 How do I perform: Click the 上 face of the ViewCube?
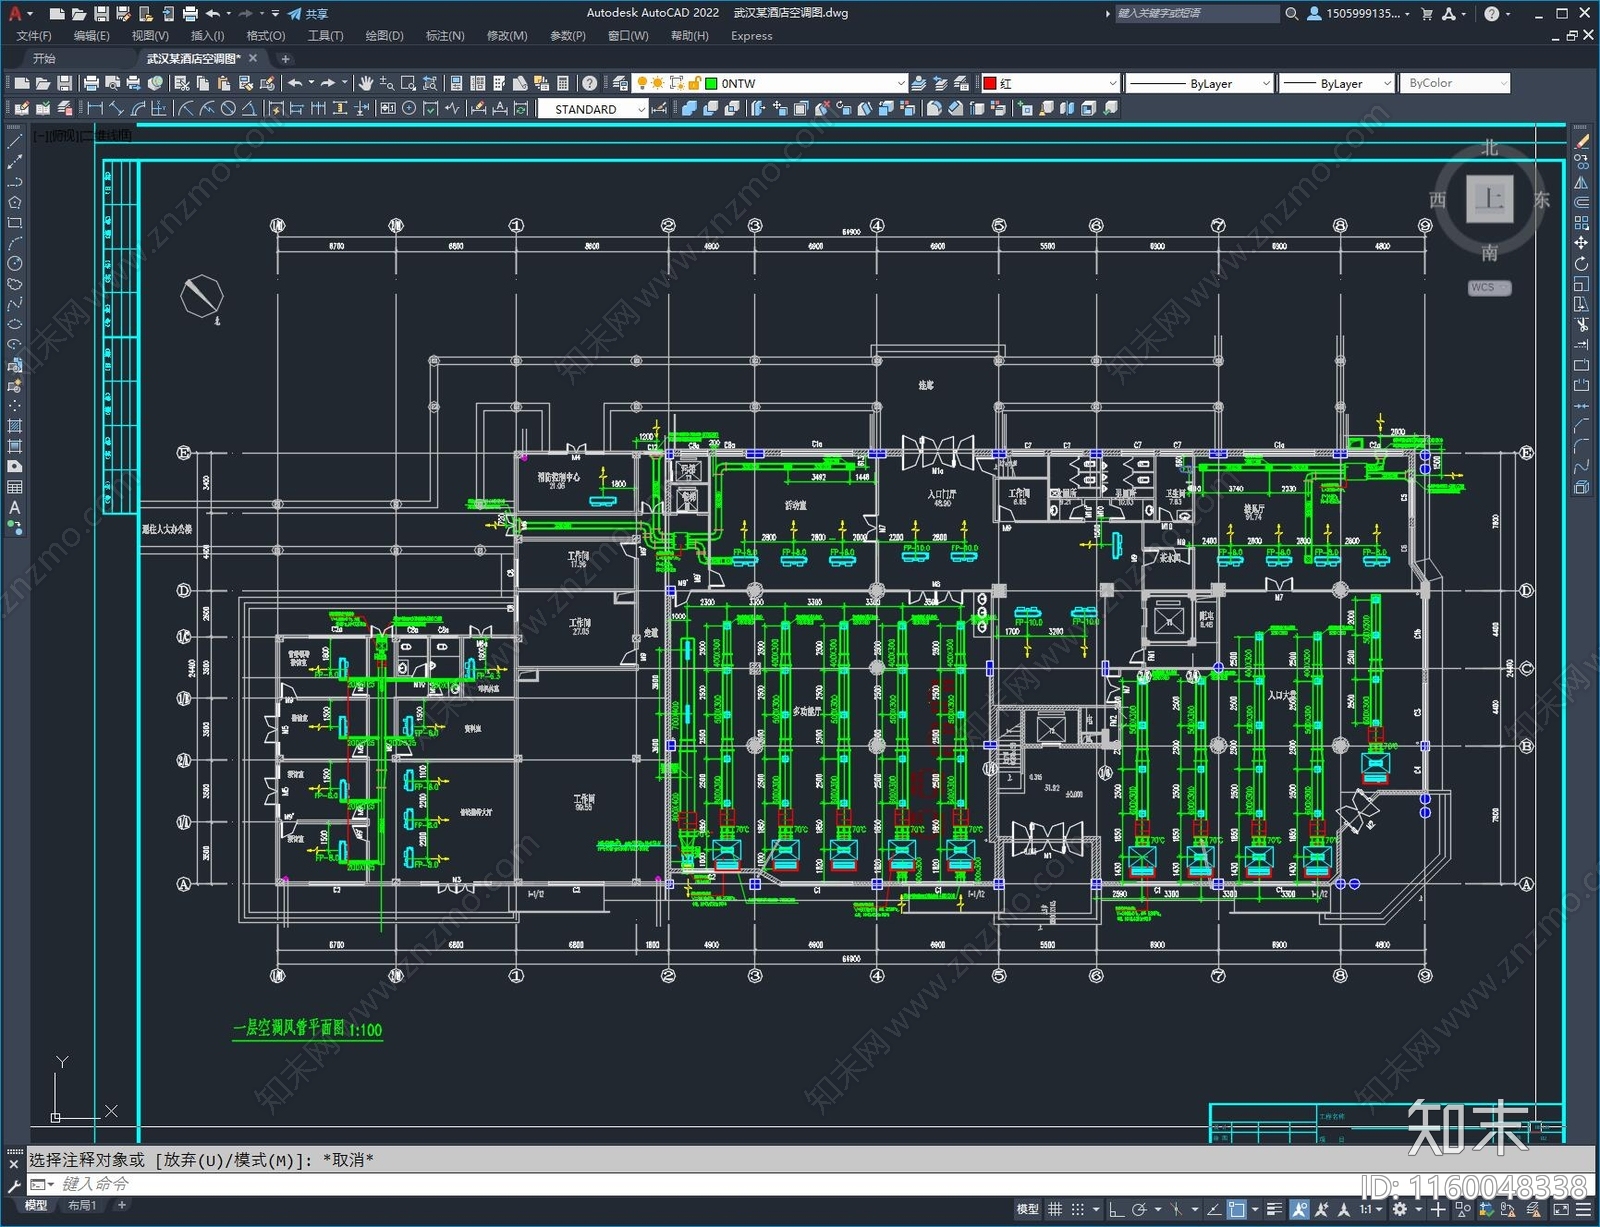[1489, 198]
